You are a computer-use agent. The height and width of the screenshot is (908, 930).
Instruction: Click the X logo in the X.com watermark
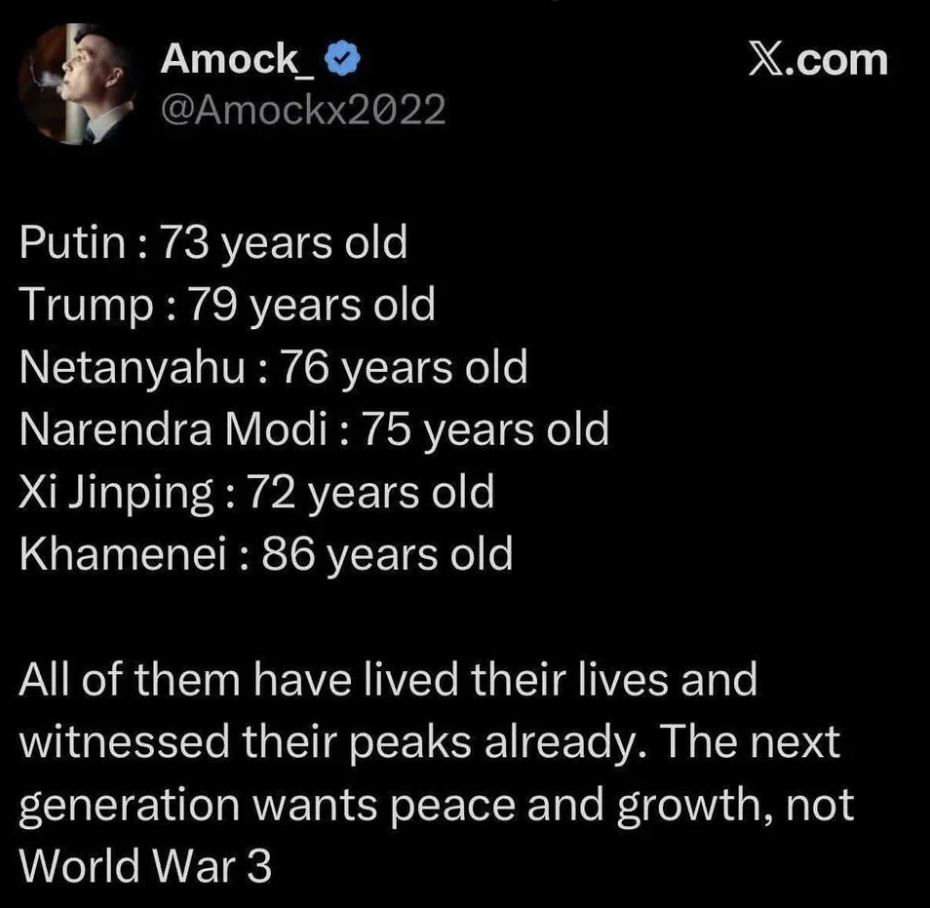pos(768,60)
